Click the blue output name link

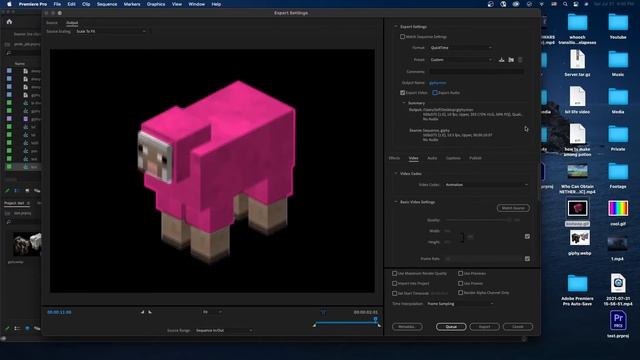(x=438, y=83)
